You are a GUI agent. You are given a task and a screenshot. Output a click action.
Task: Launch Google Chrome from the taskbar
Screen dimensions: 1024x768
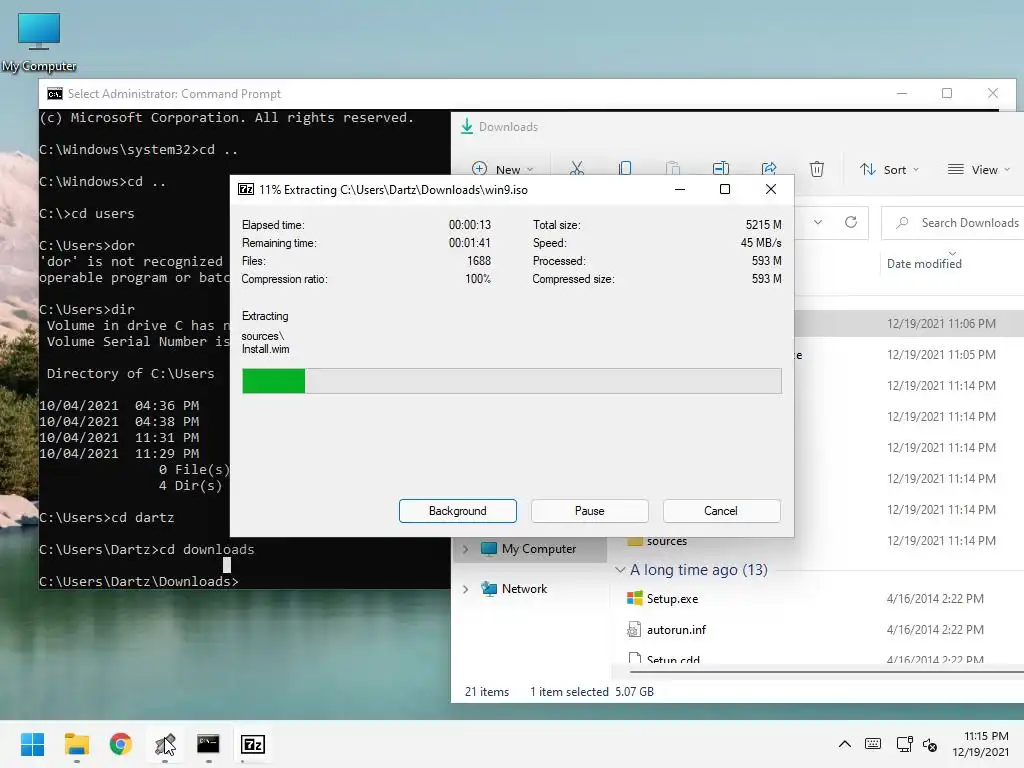point(121,744)
